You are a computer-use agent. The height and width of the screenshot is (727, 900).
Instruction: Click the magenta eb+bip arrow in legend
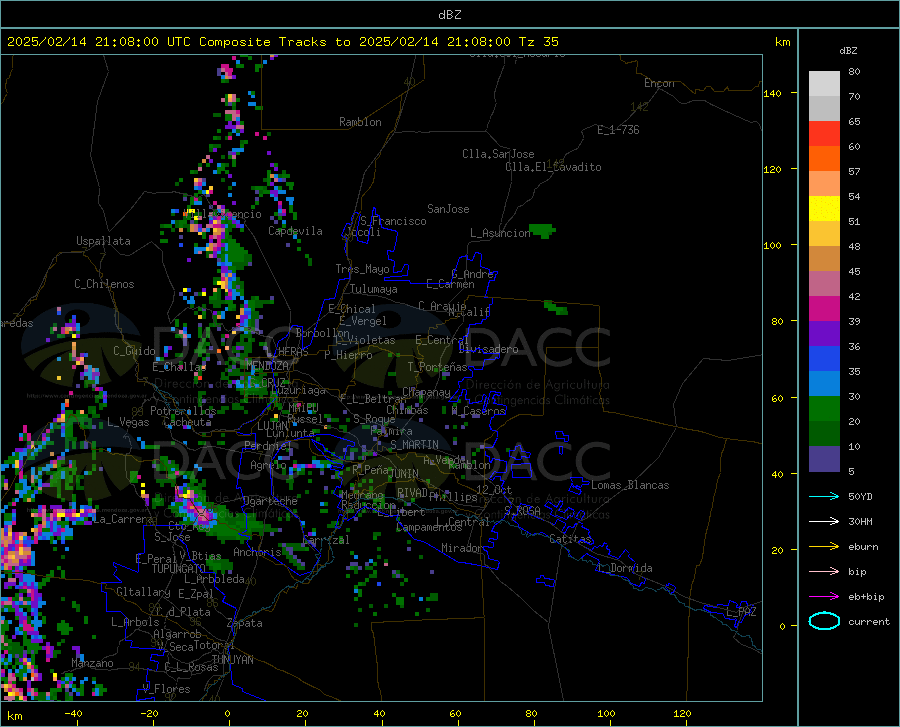[824, 597]
